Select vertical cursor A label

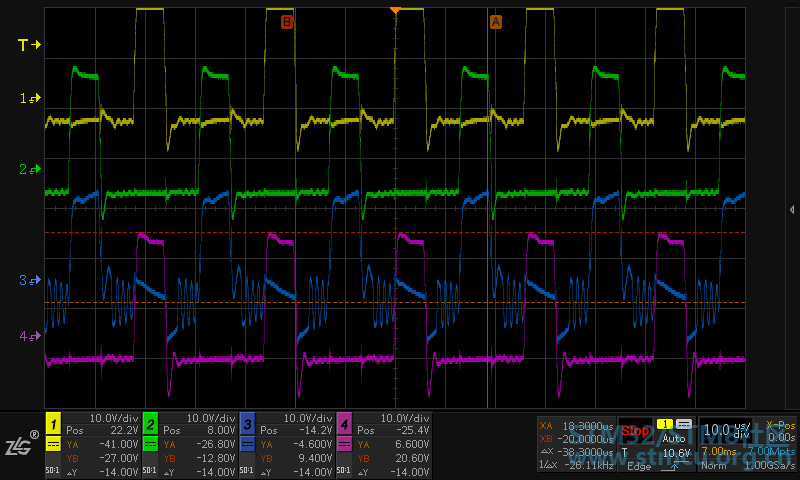point(495,22)
